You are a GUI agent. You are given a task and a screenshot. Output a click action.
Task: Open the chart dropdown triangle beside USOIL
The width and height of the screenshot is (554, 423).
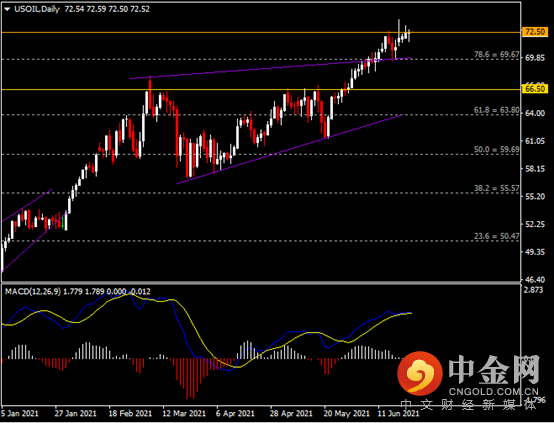point(7,10)
